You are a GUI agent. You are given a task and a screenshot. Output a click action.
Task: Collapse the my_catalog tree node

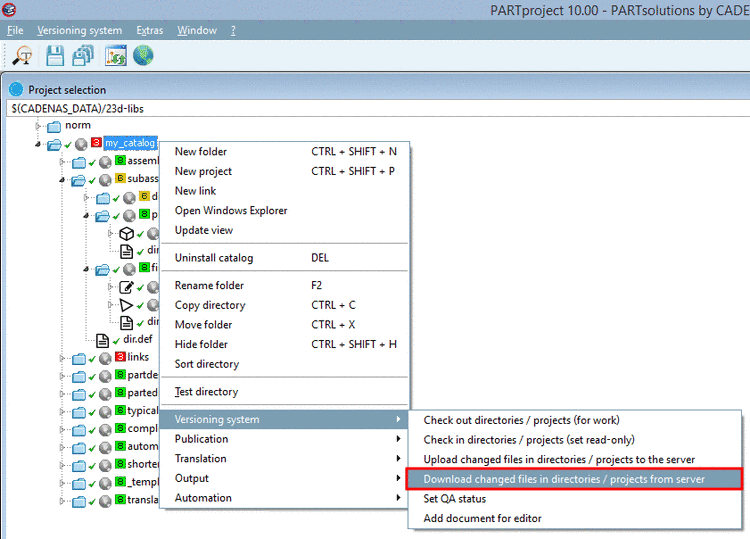38,144
